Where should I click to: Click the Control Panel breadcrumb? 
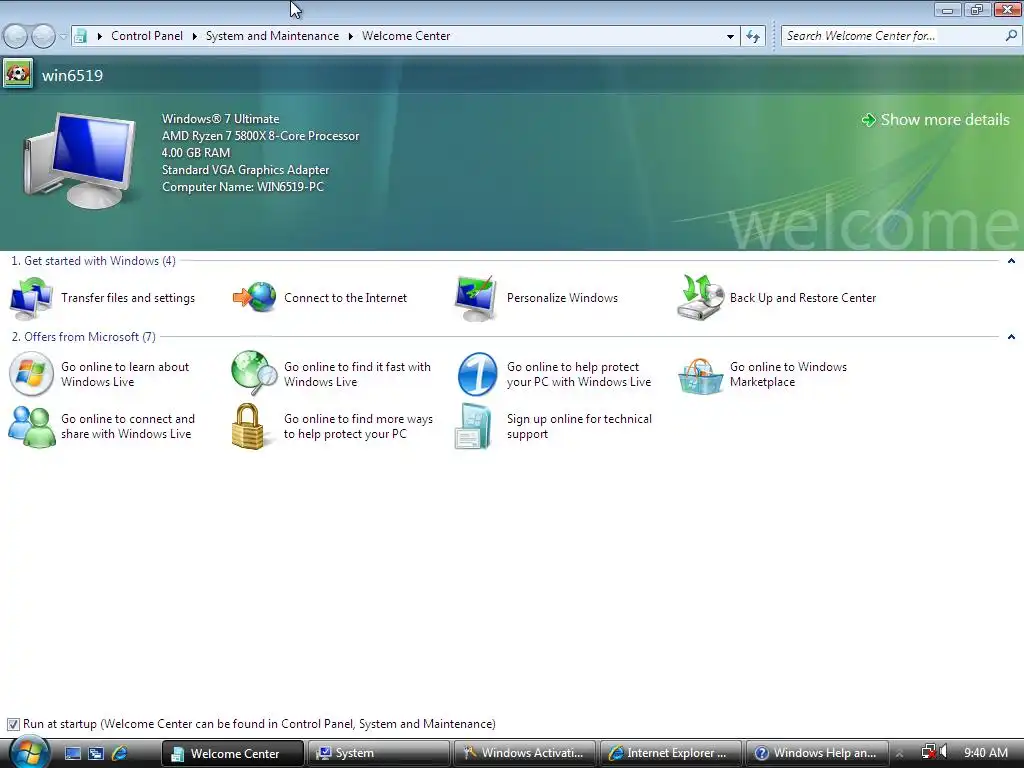click(x=147, y=36)
